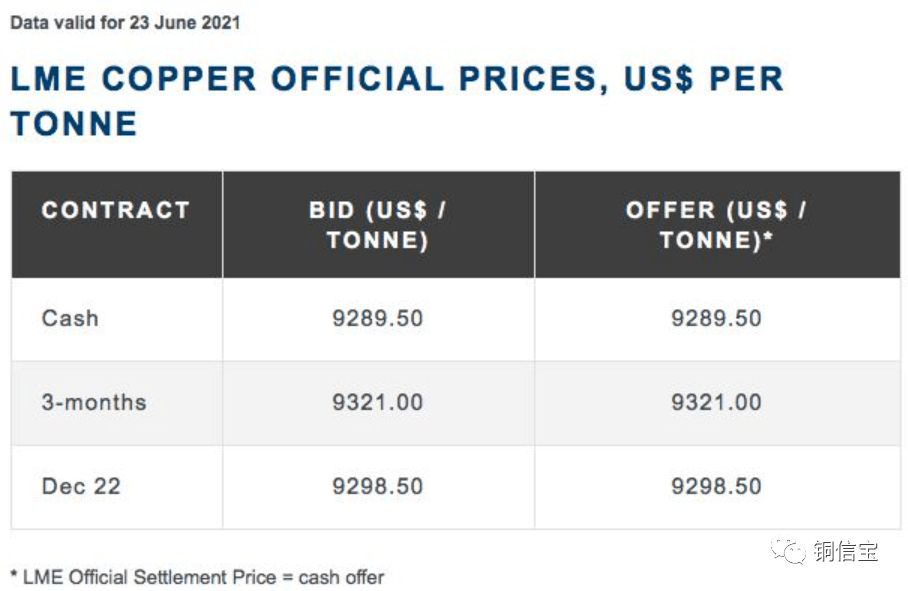This screenshot has height=591, width=908.
Task: Click the Dec 22 bid price 9298.50
Action: point(378,486)
